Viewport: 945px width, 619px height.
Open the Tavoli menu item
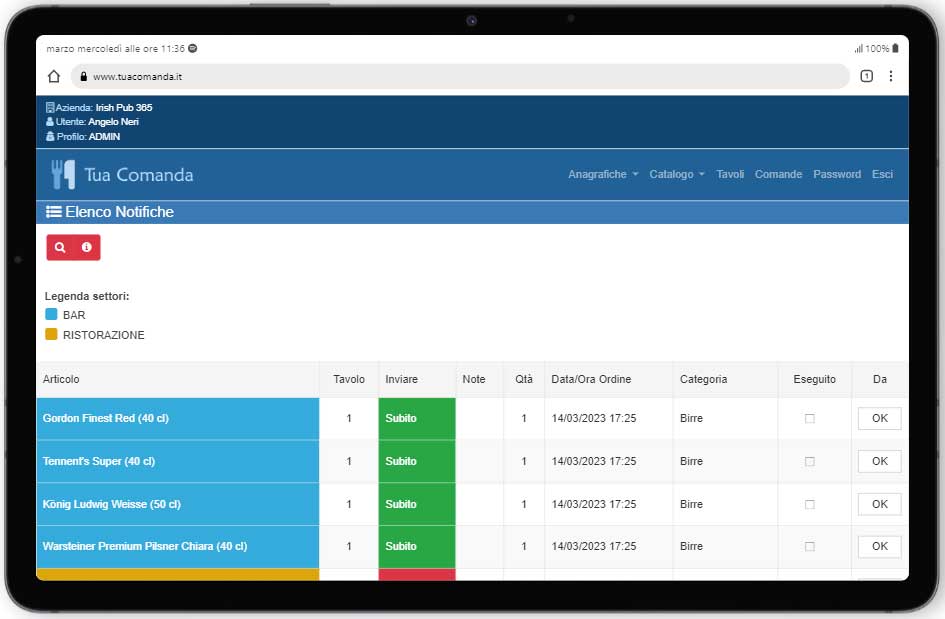(x=730, y=174)
